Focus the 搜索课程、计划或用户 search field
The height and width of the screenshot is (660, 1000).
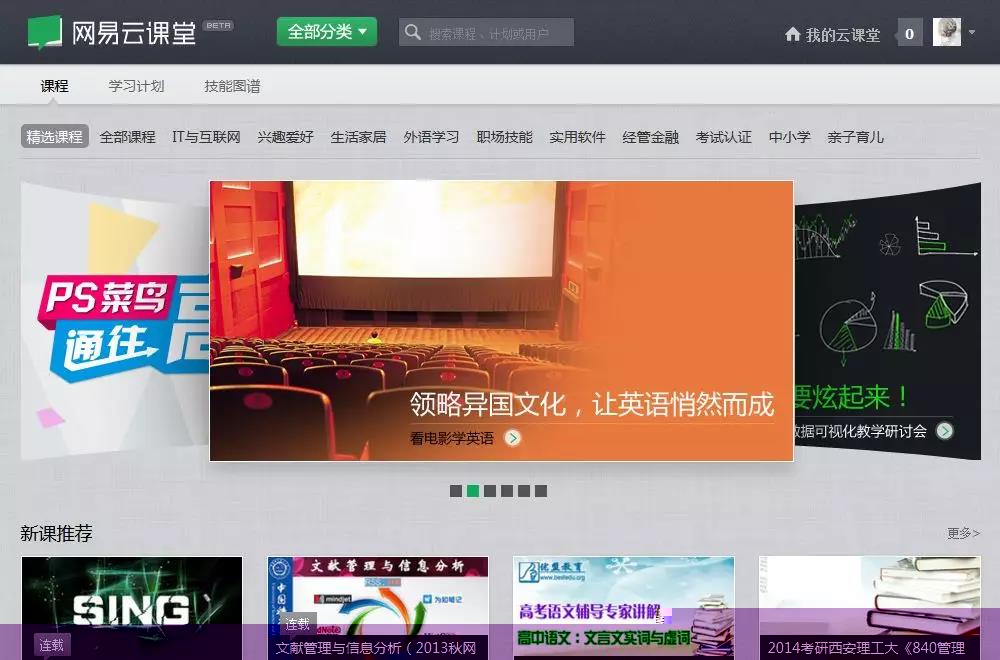pyautogui.click(x=486, y=32)
